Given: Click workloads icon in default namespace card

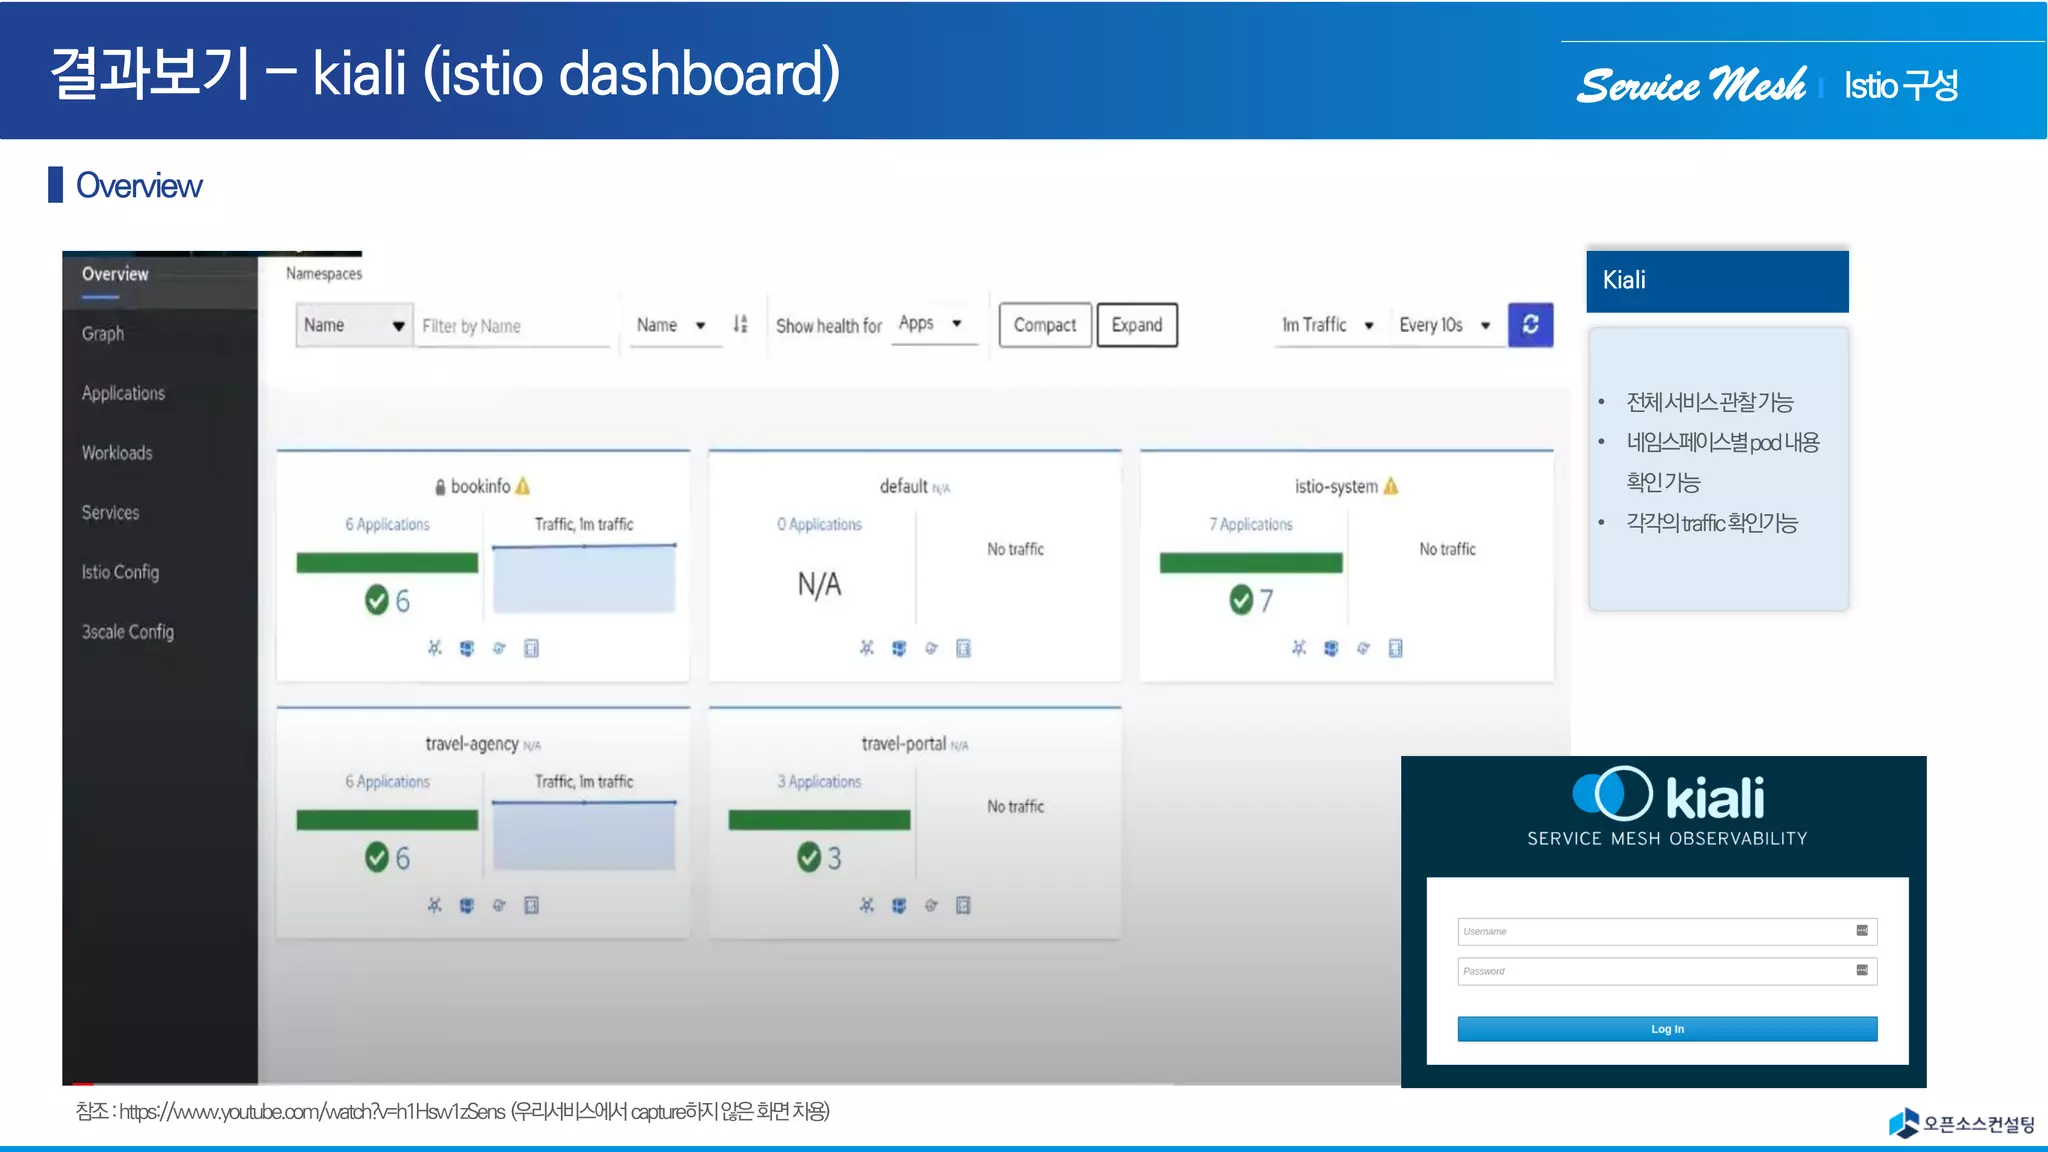Looking at the screenshot, I should pyautogui.click(x=931, y=648).
